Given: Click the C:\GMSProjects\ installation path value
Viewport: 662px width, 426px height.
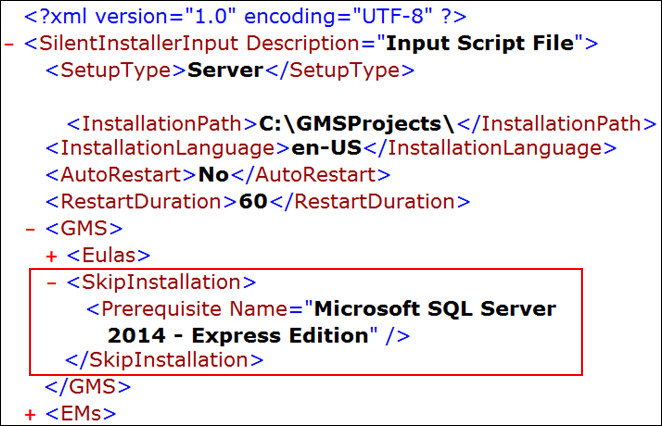Looking at the screenshot, I should [x=357, y=124].
